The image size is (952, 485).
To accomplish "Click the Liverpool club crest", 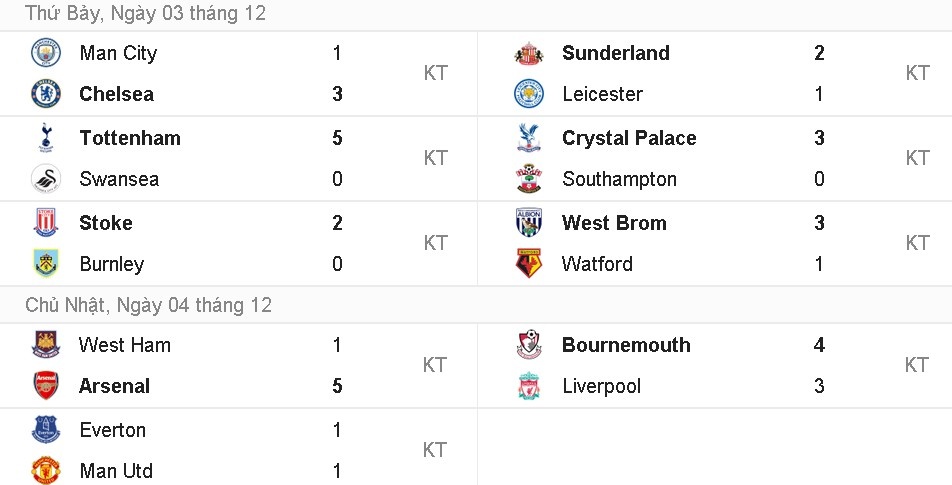I will click(x=528, y=386).
